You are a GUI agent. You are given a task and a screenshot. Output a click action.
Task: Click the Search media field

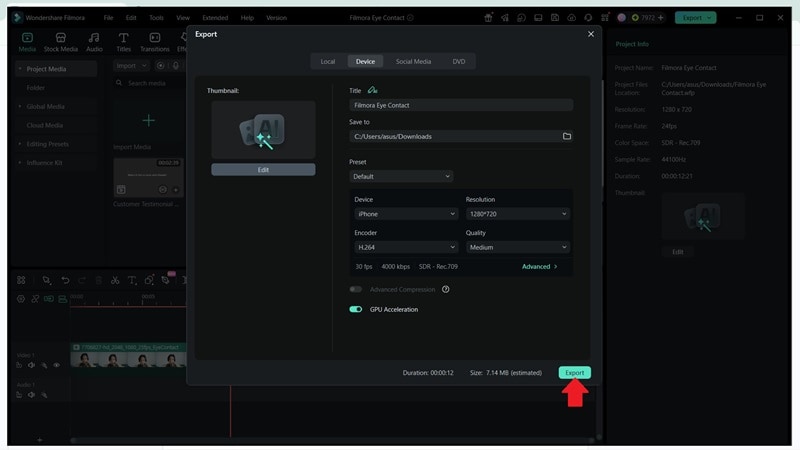tap(149, 83)
